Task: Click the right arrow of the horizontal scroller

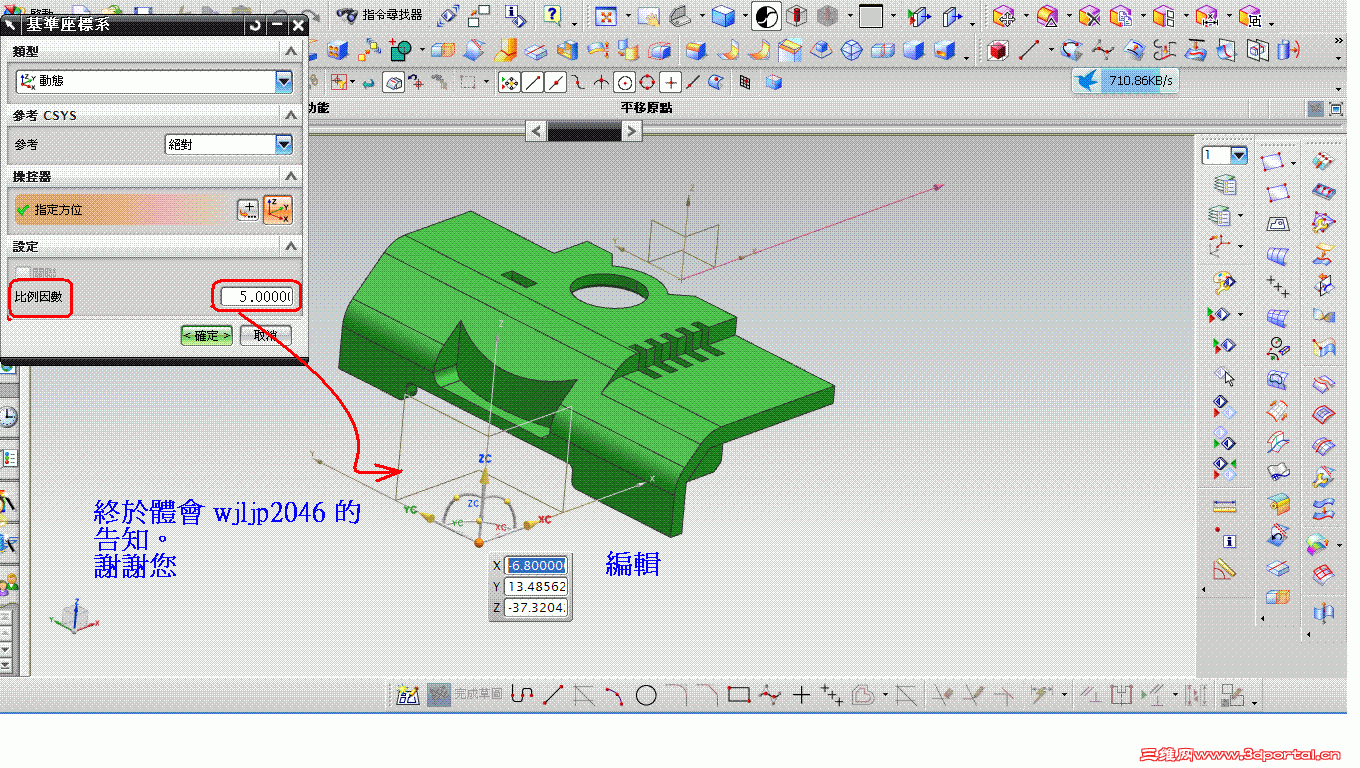Action: click(x=631, y=131)
